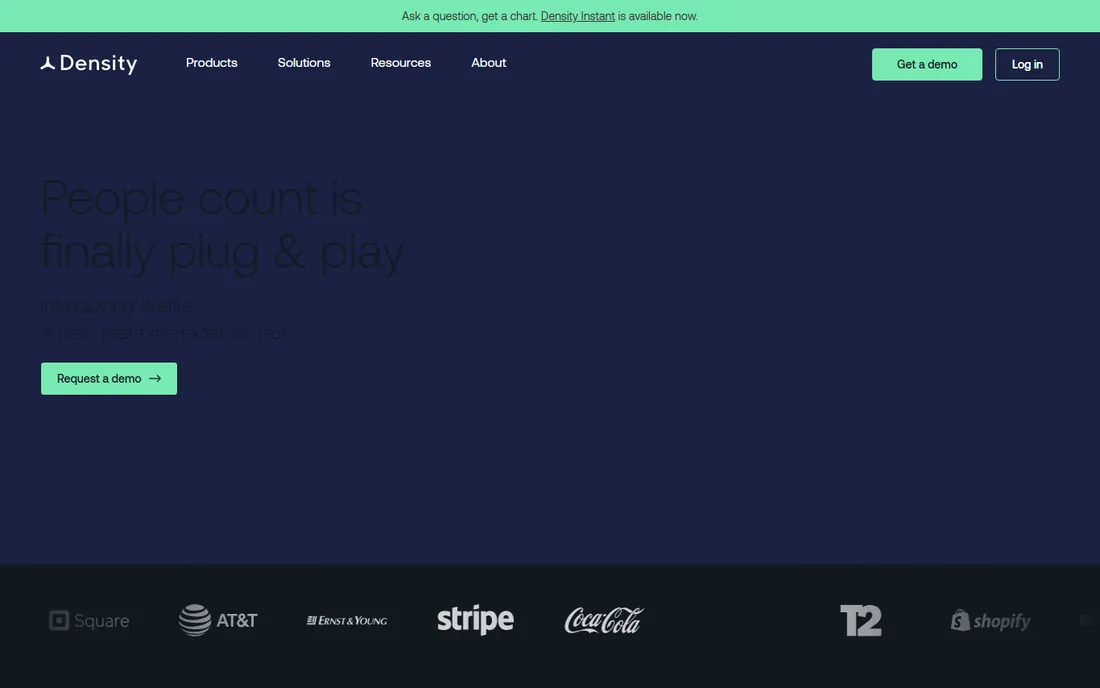This screenshot has height=688, width=1100.
Task: Click the Ernst & Young logo
Action: 347,621
